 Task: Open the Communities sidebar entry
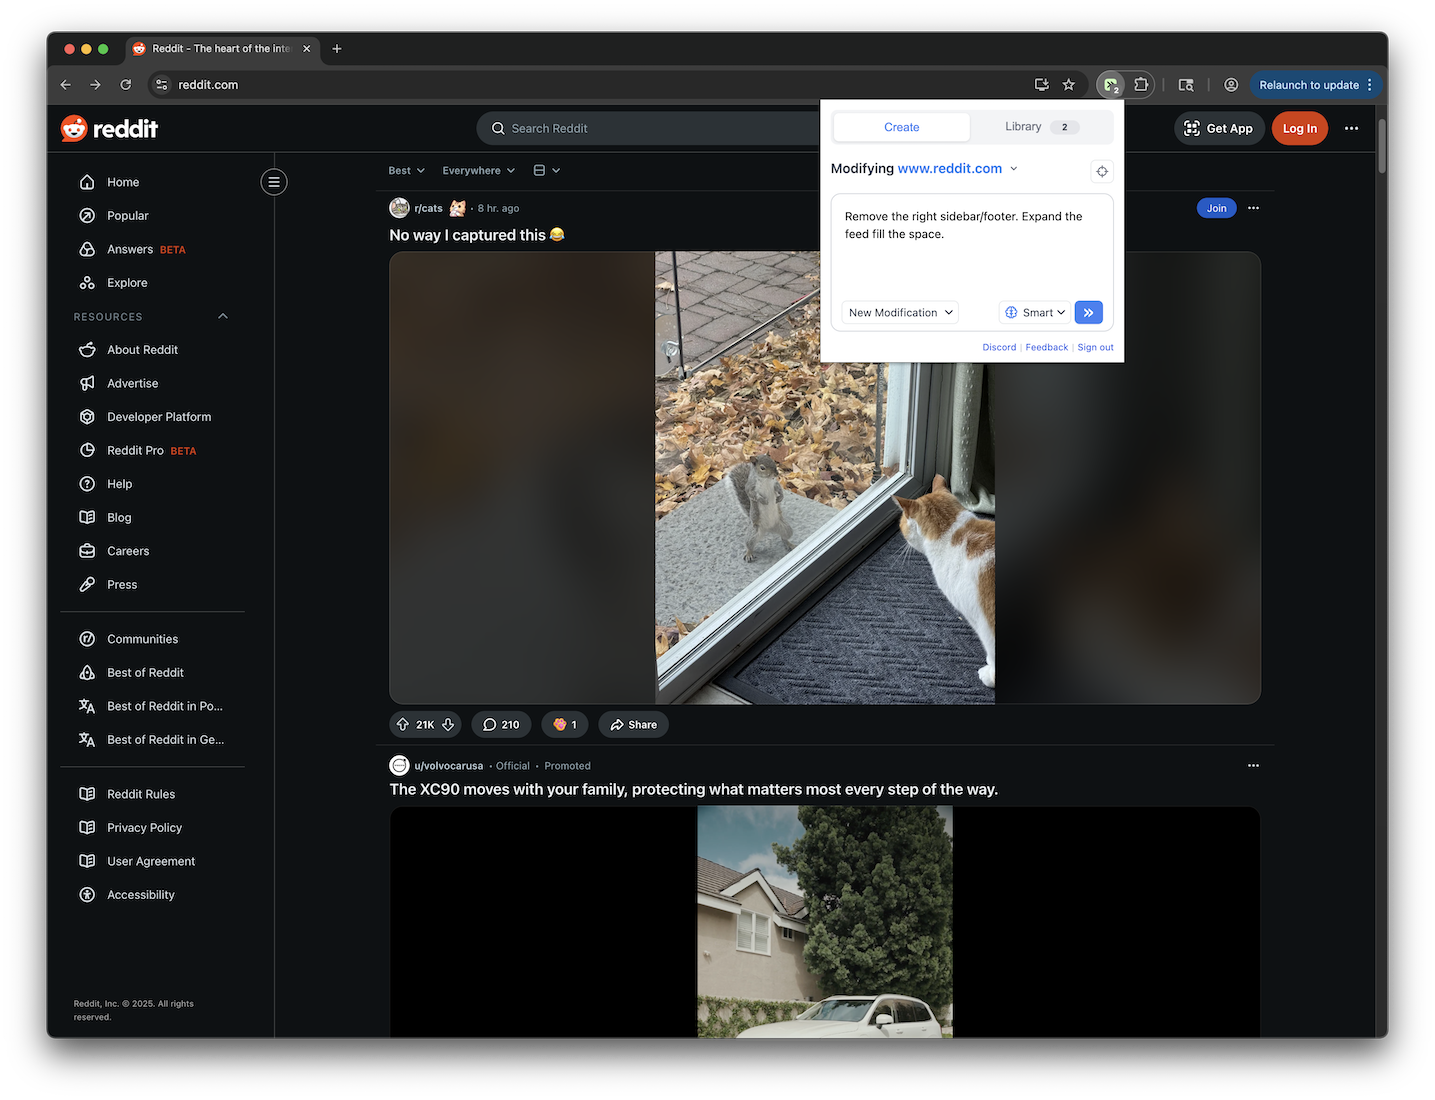coord(142,638)
